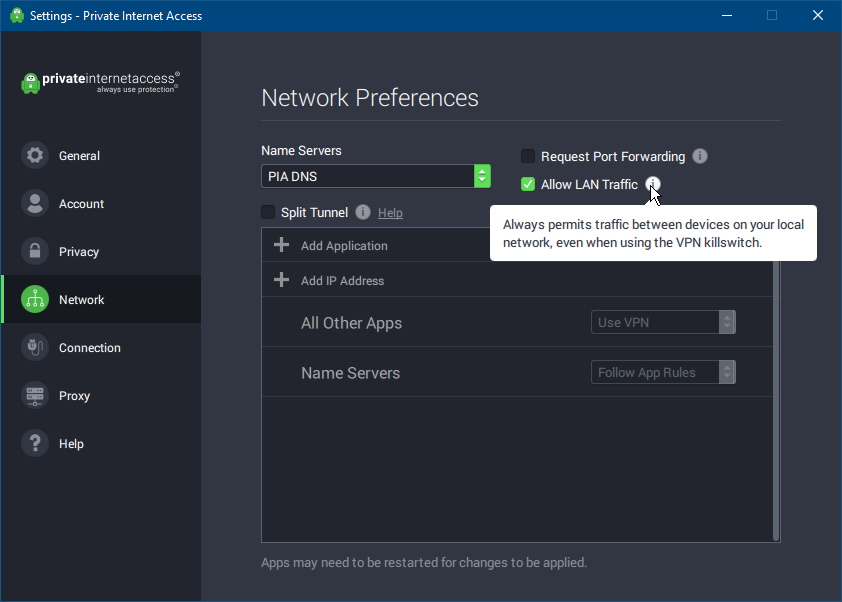Enable the Split Tunnel checkbox
842x602 pixels.
click(268, 212)
